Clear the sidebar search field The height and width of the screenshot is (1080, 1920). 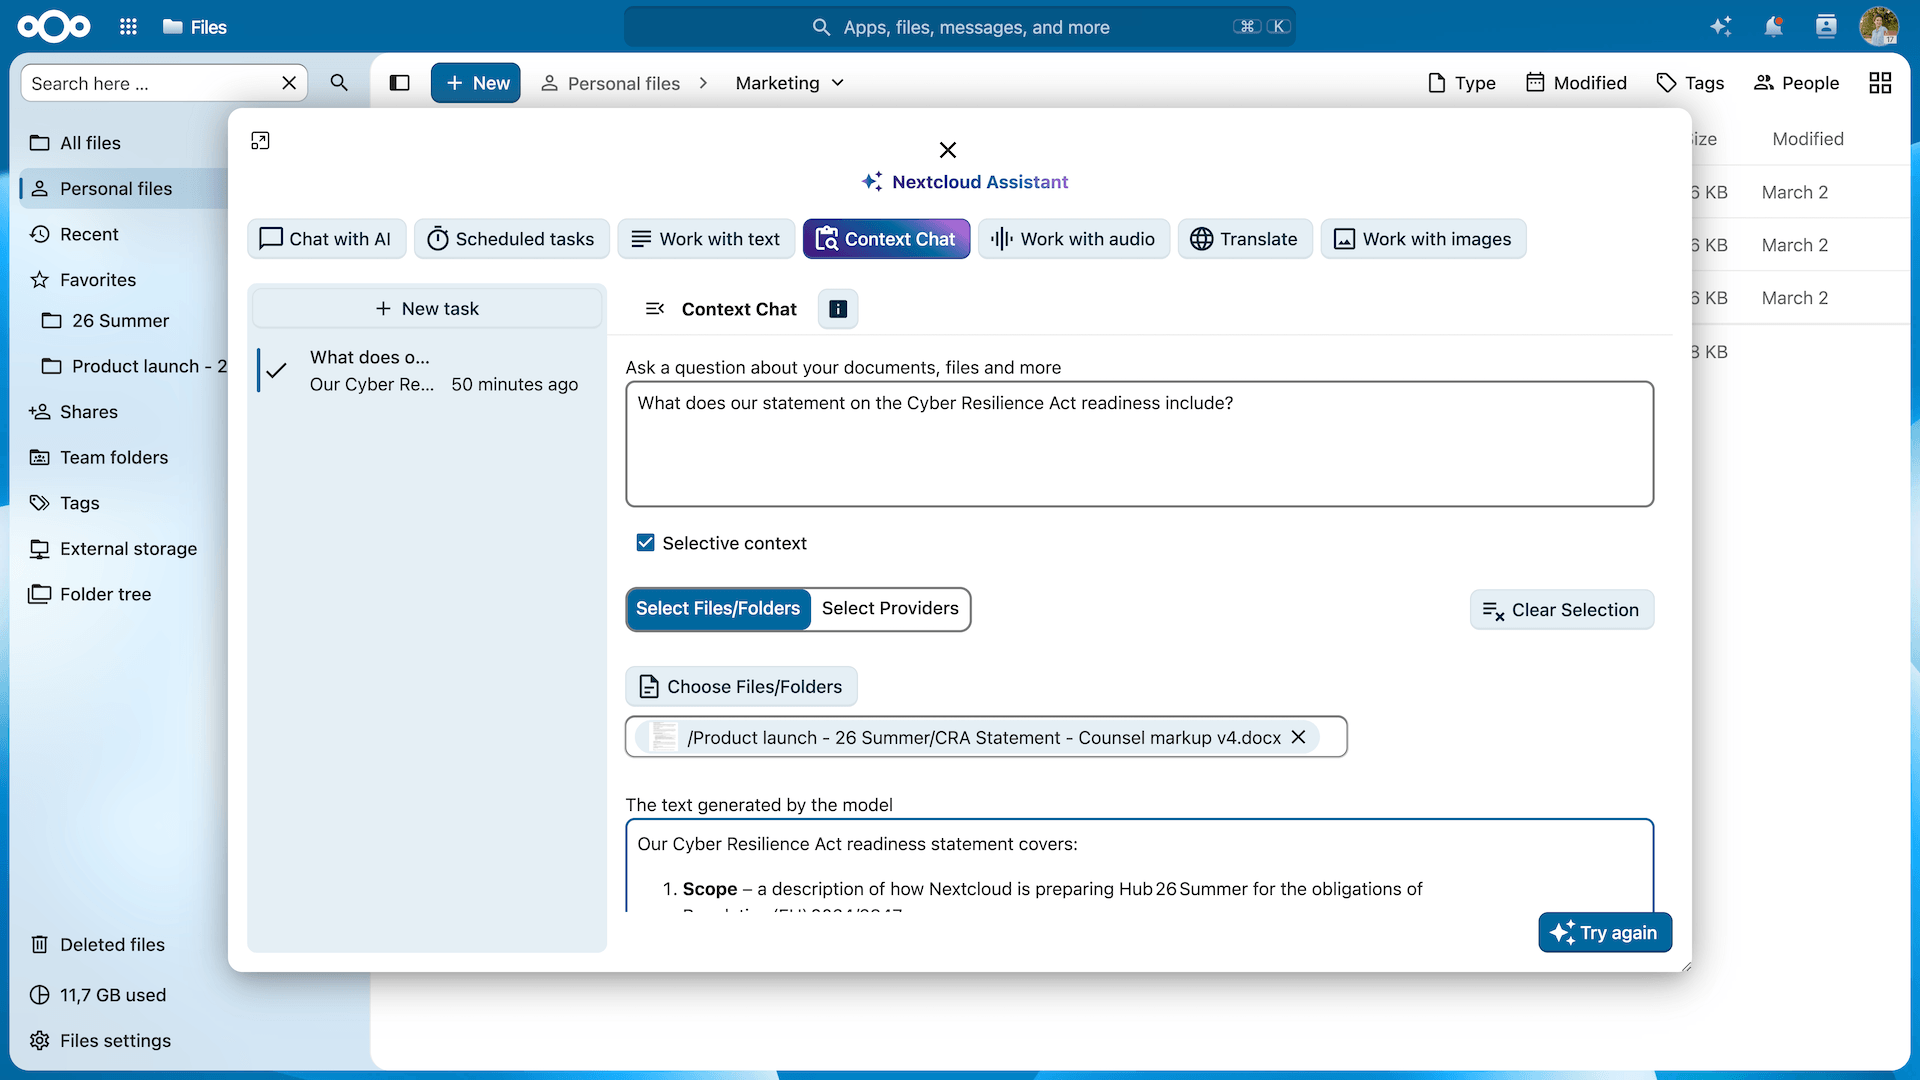click(x=289, y=83)
